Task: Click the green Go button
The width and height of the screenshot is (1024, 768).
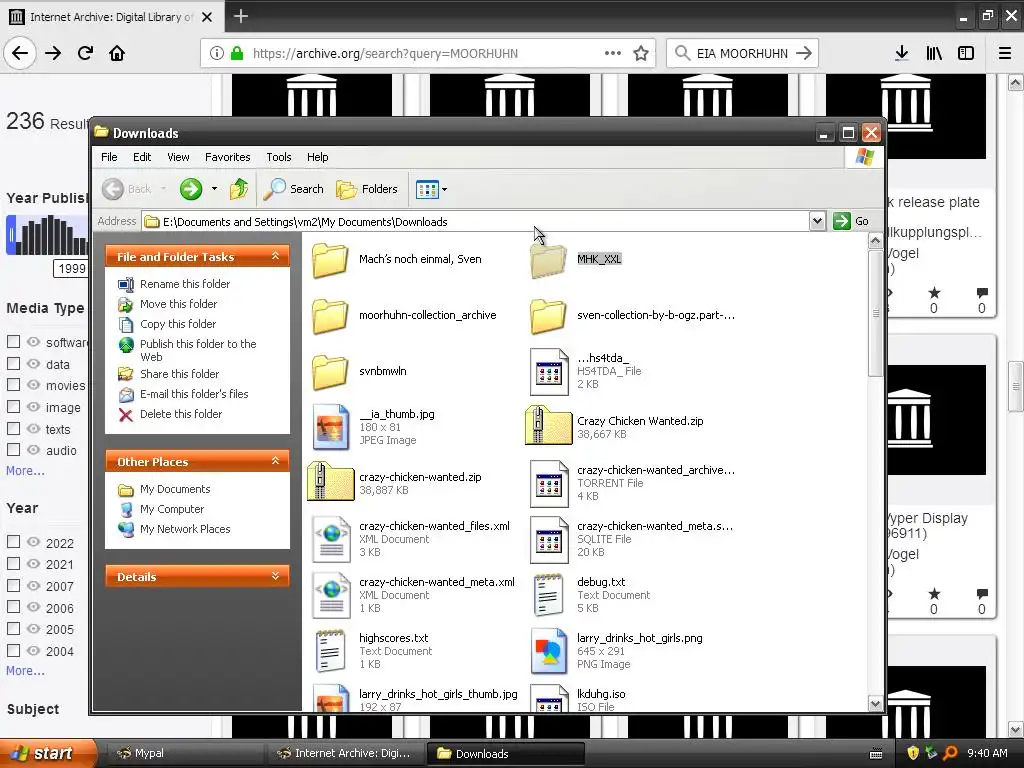Action: click(x=851, y=221)
